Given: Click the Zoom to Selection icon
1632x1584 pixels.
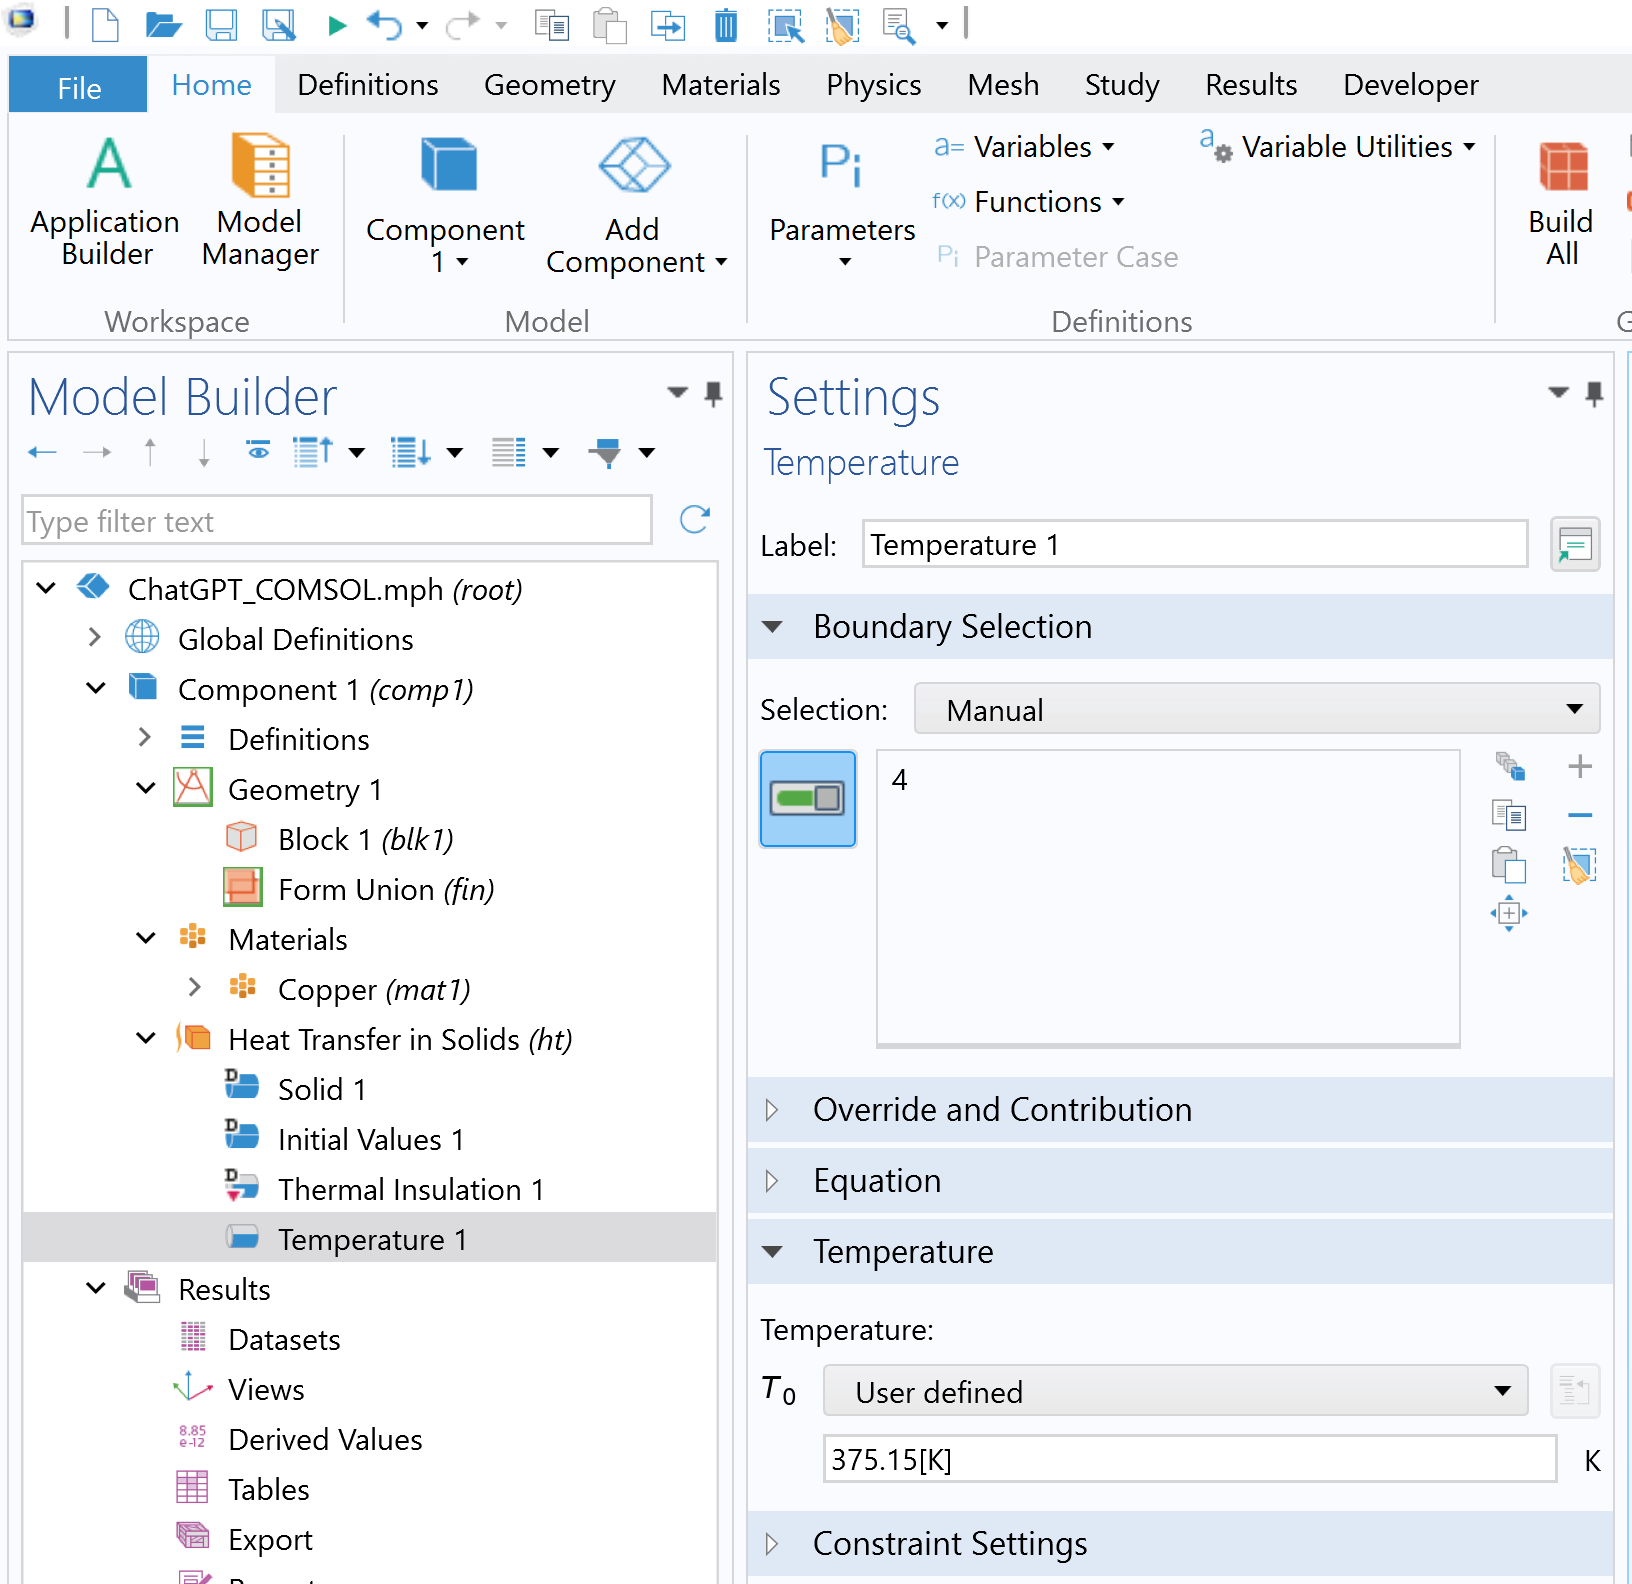Looking at the screenshot, I should 1509,913.
